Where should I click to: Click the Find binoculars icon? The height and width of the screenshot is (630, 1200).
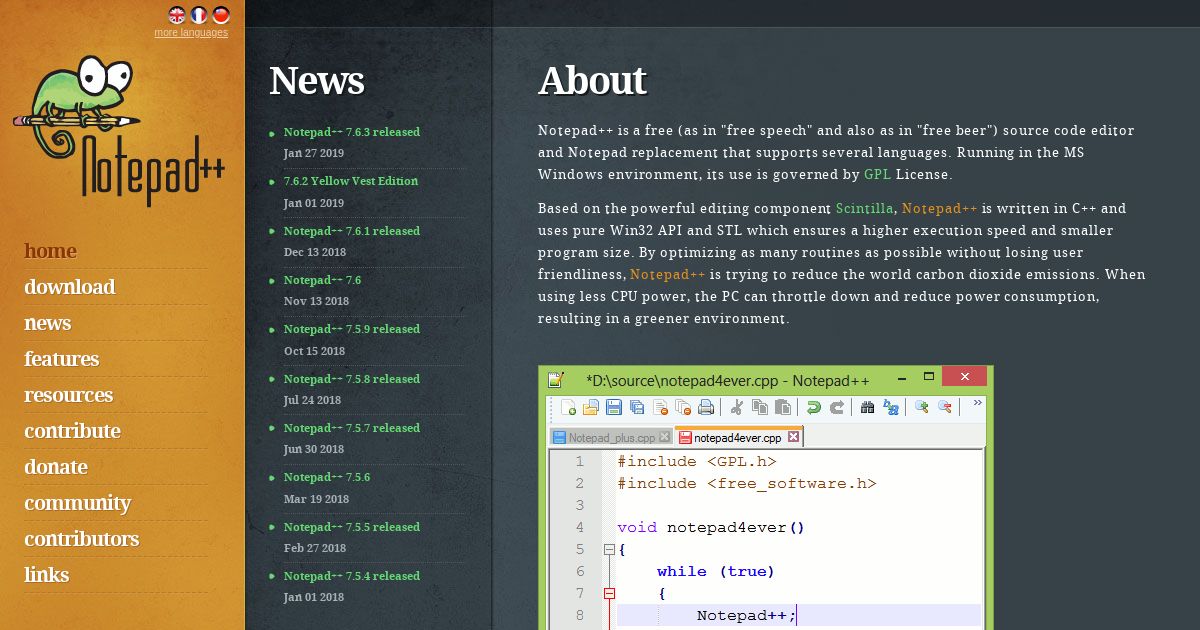pyautogui.click(x=867, y=407)
